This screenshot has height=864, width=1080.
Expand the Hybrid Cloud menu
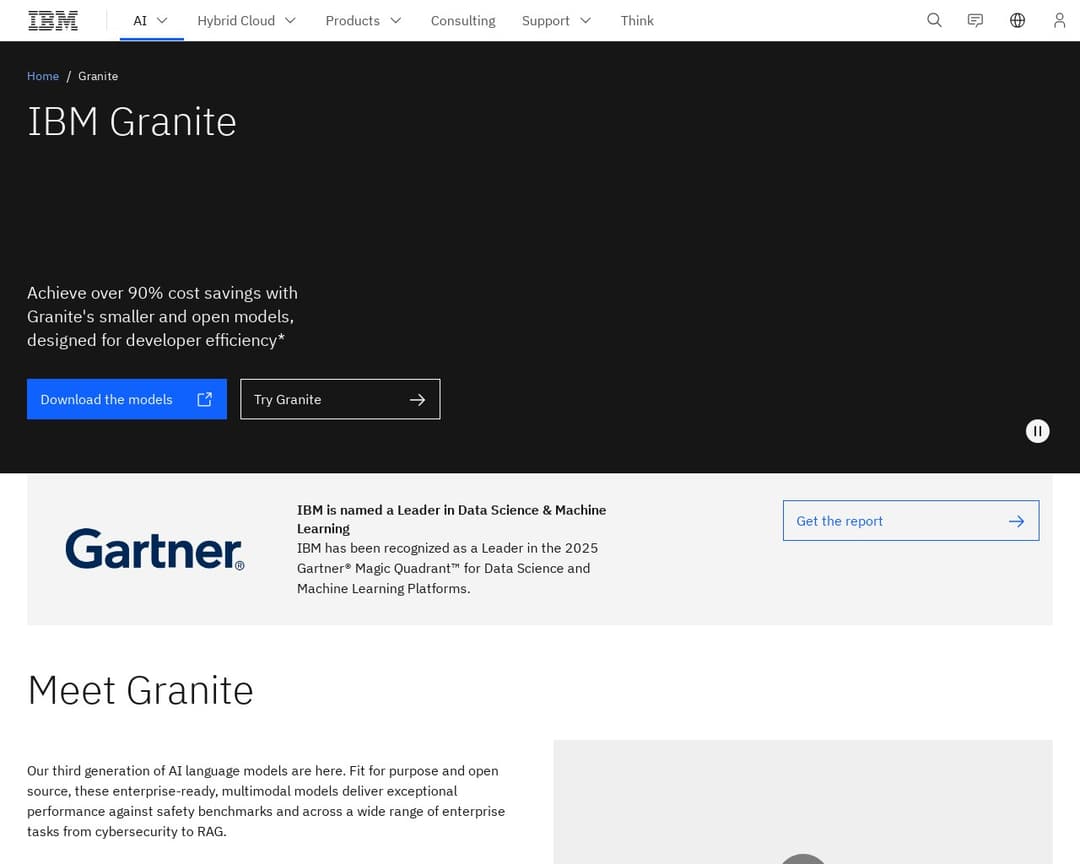247,21
